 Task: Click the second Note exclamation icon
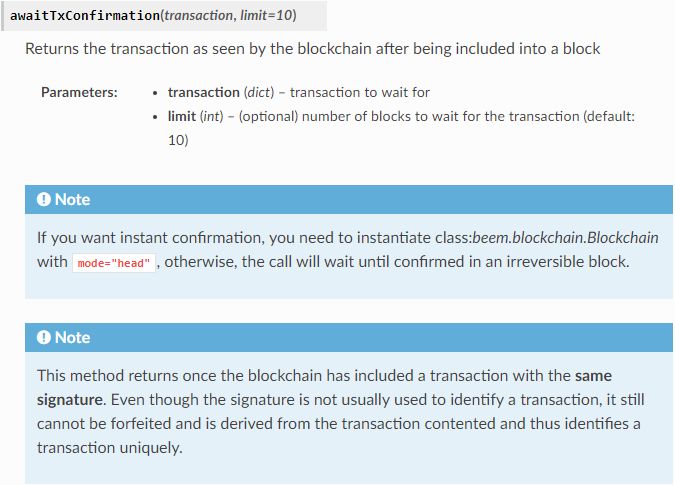[x=43, y=338]
